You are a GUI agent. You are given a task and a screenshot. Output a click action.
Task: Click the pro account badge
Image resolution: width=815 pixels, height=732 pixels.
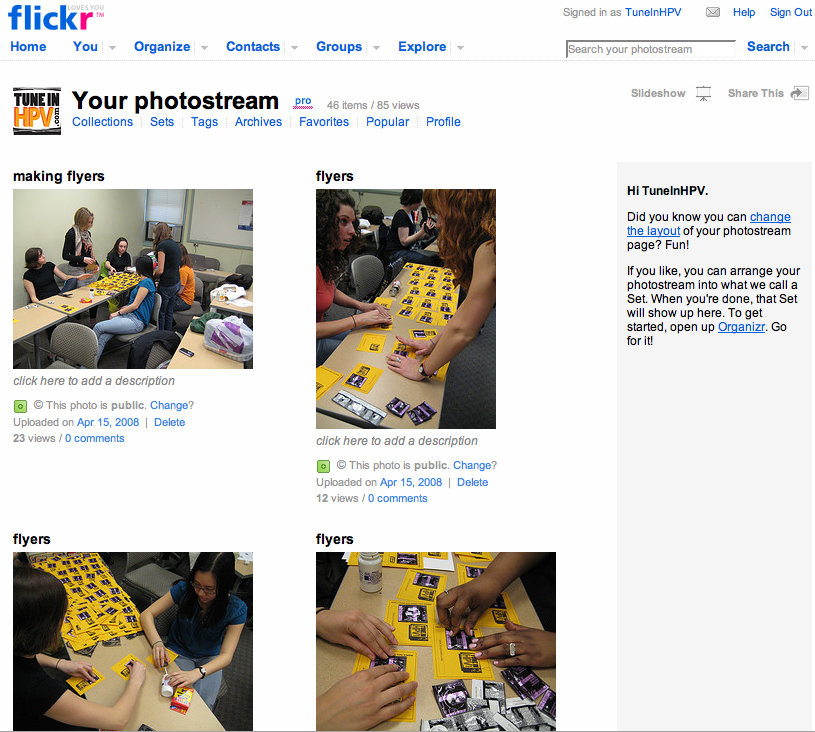coord(303,101)
